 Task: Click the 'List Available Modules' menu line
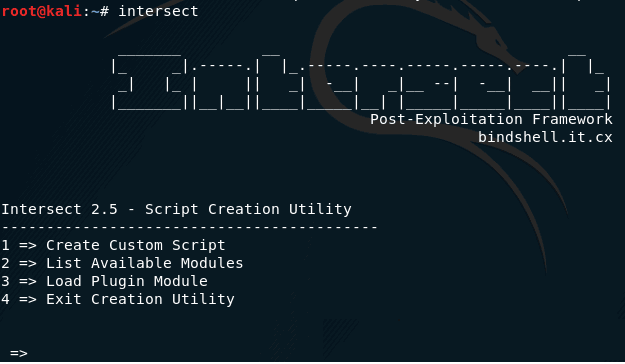point(122,263)
